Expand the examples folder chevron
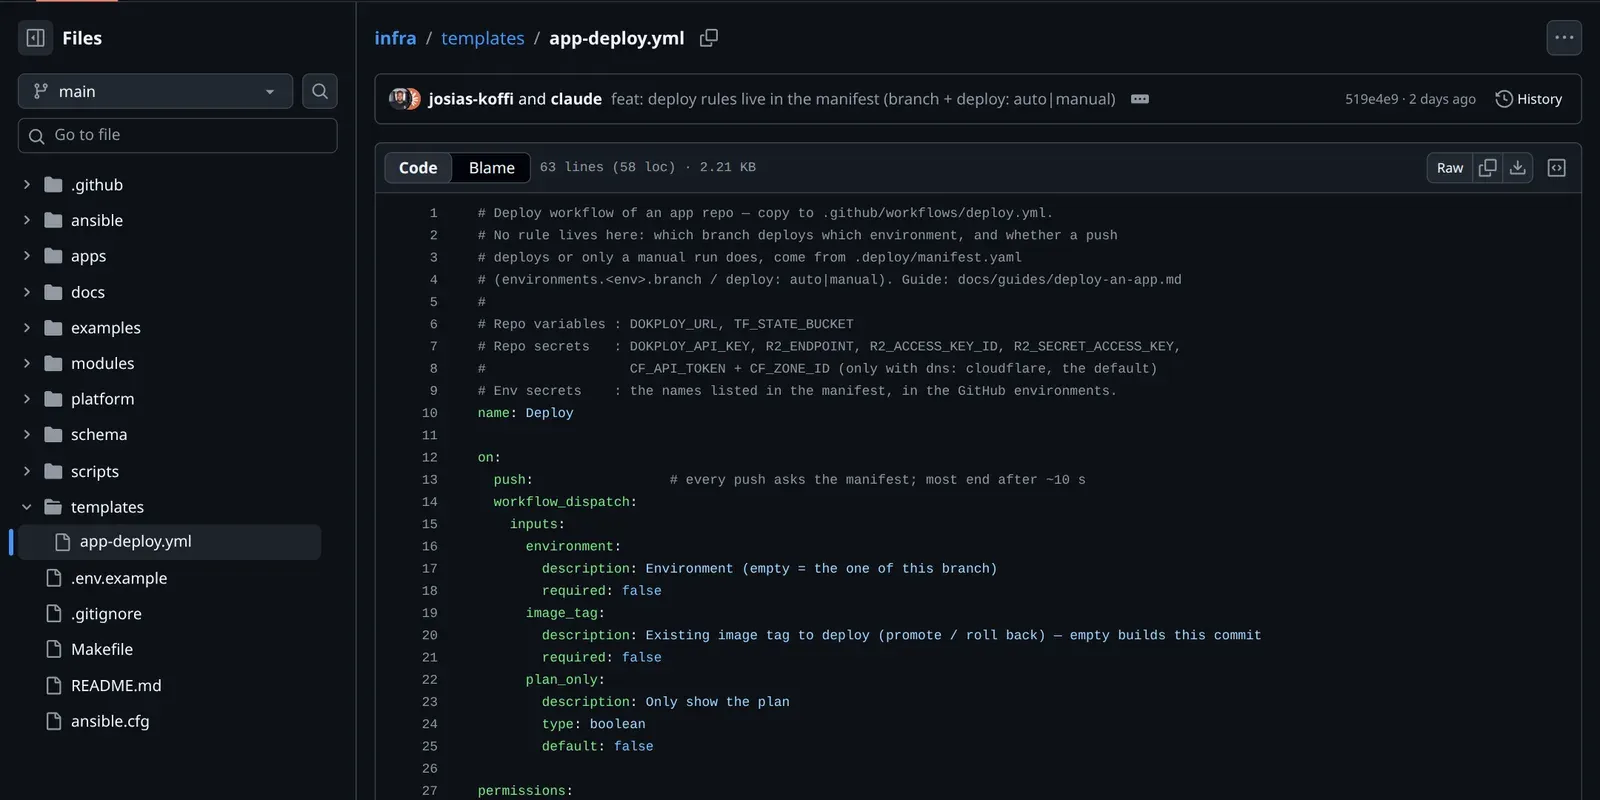 [x=27, y=328]
